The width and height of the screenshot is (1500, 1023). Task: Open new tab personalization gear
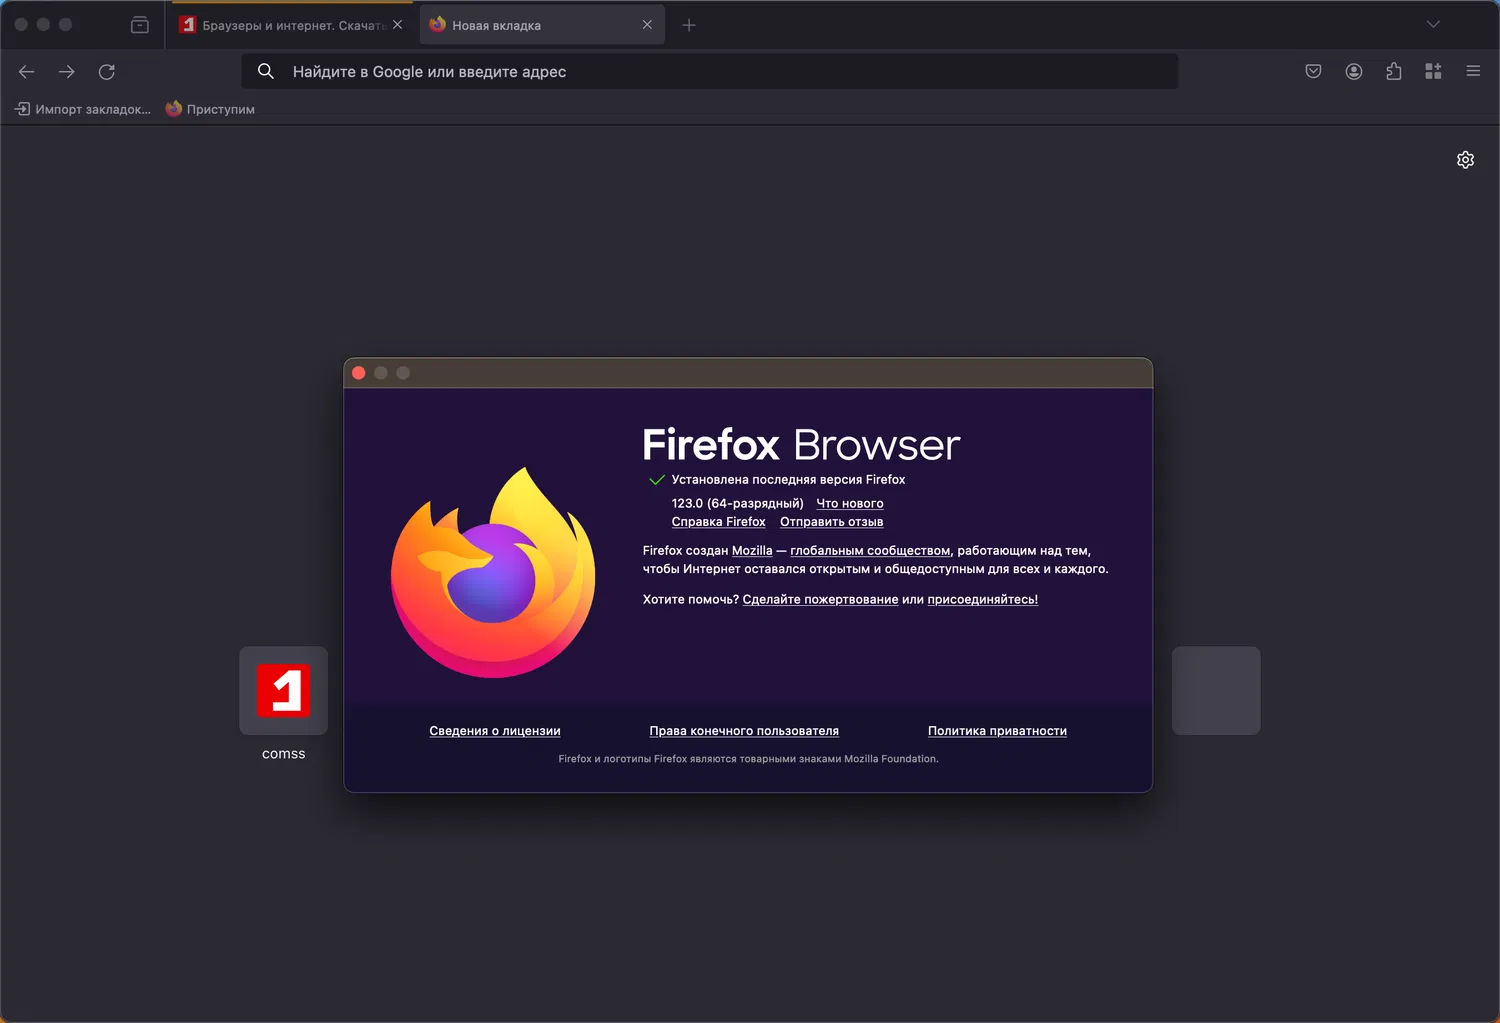click(x=1465, y=160)
